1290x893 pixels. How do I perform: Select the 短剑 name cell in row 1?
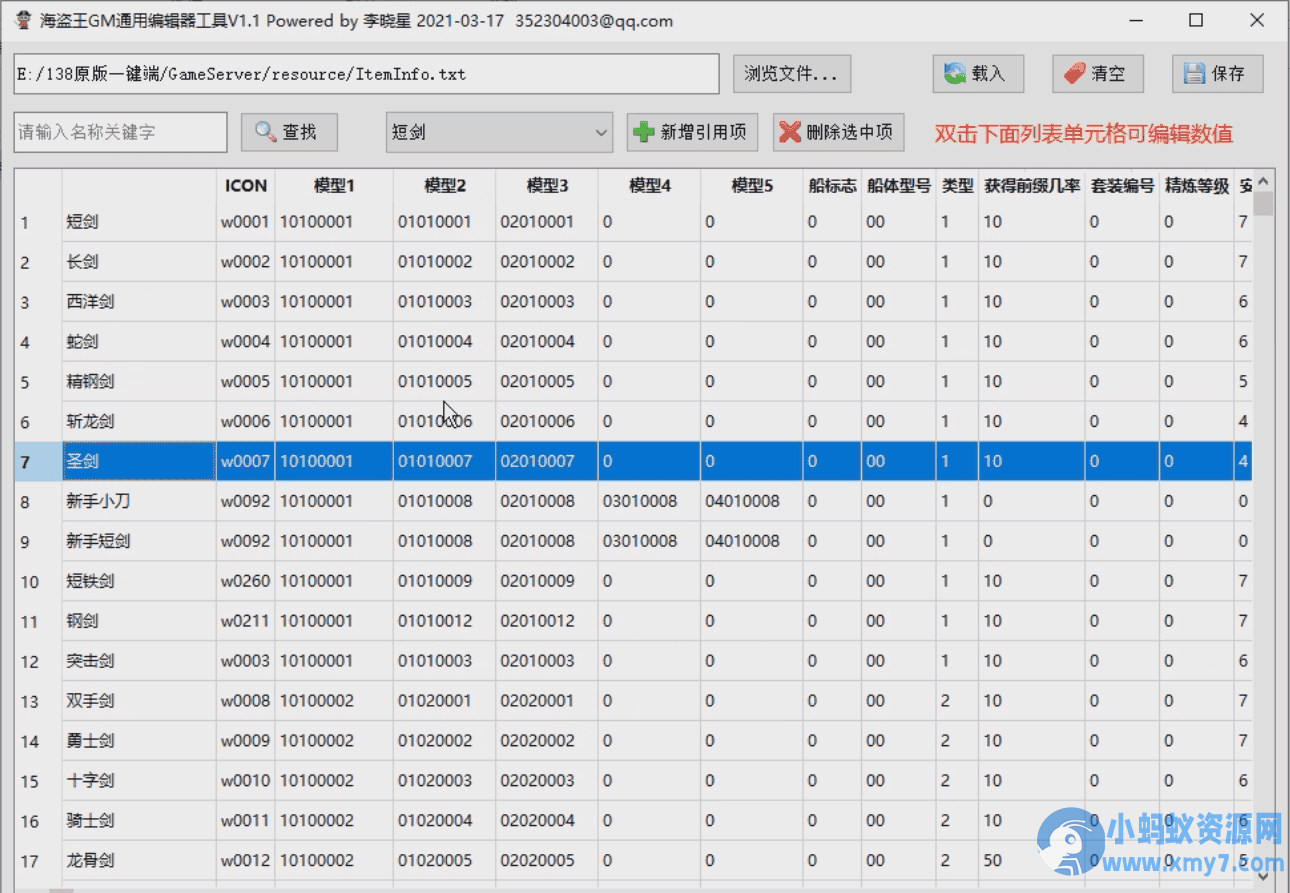[x=139, y=222]
